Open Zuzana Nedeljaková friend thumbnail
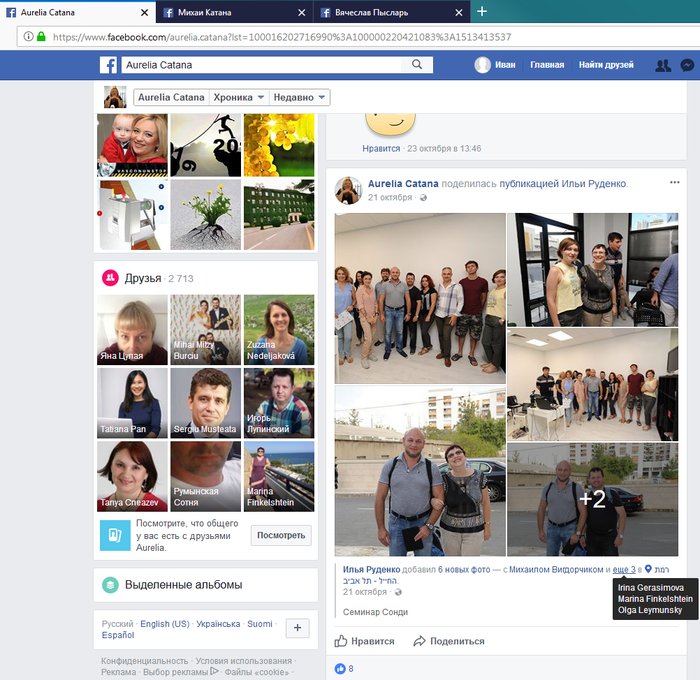 click(279, 330)
